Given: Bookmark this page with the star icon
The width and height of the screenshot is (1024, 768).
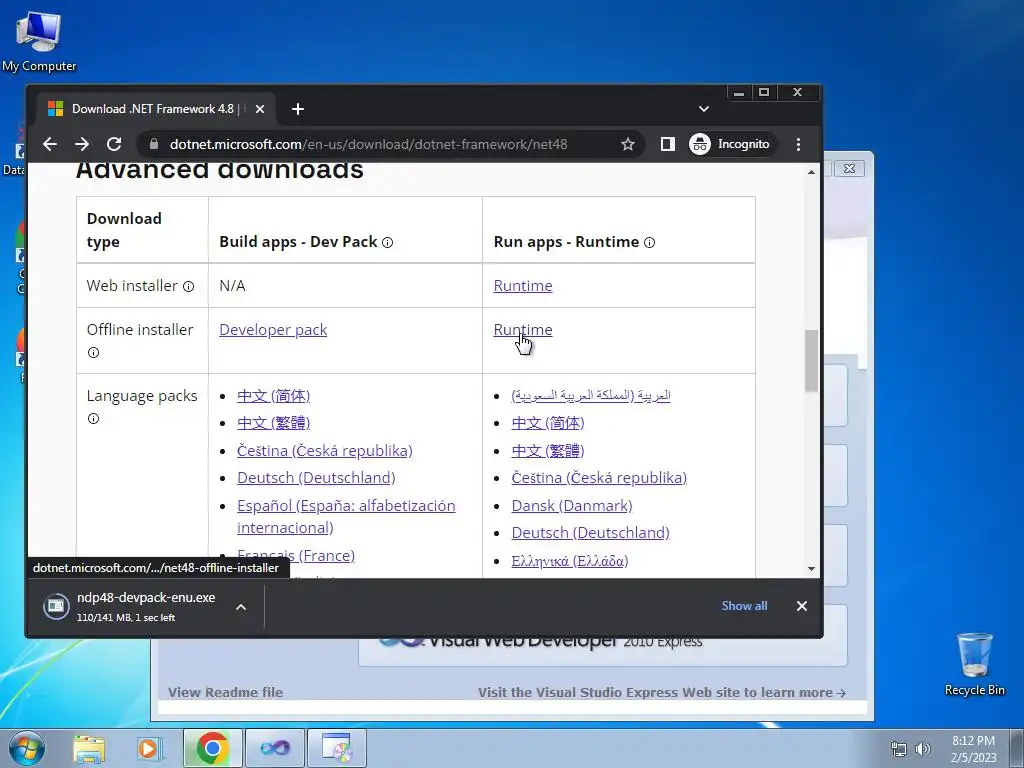Looking at the screenshot, I should click(x=628, y=144).
